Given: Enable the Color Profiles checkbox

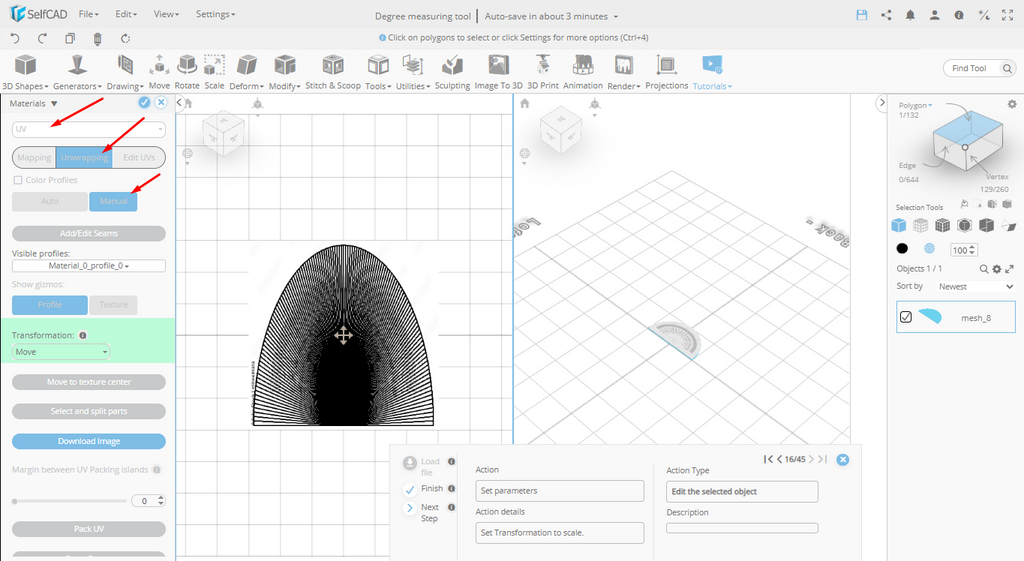Looking at the screenshot, I should pyautogui.click(x=18, y=180).
